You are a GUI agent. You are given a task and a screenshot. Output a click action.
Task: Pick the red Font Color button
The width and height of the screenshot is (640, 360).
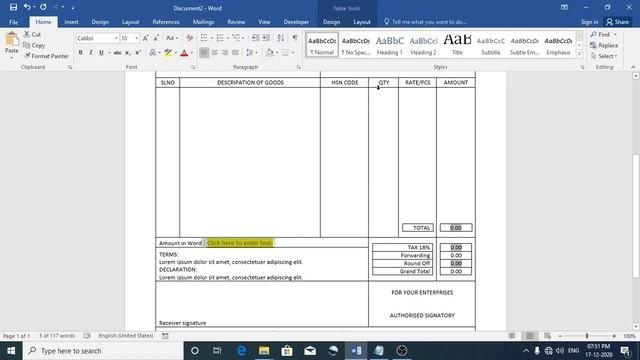click(x=184, y=53)
